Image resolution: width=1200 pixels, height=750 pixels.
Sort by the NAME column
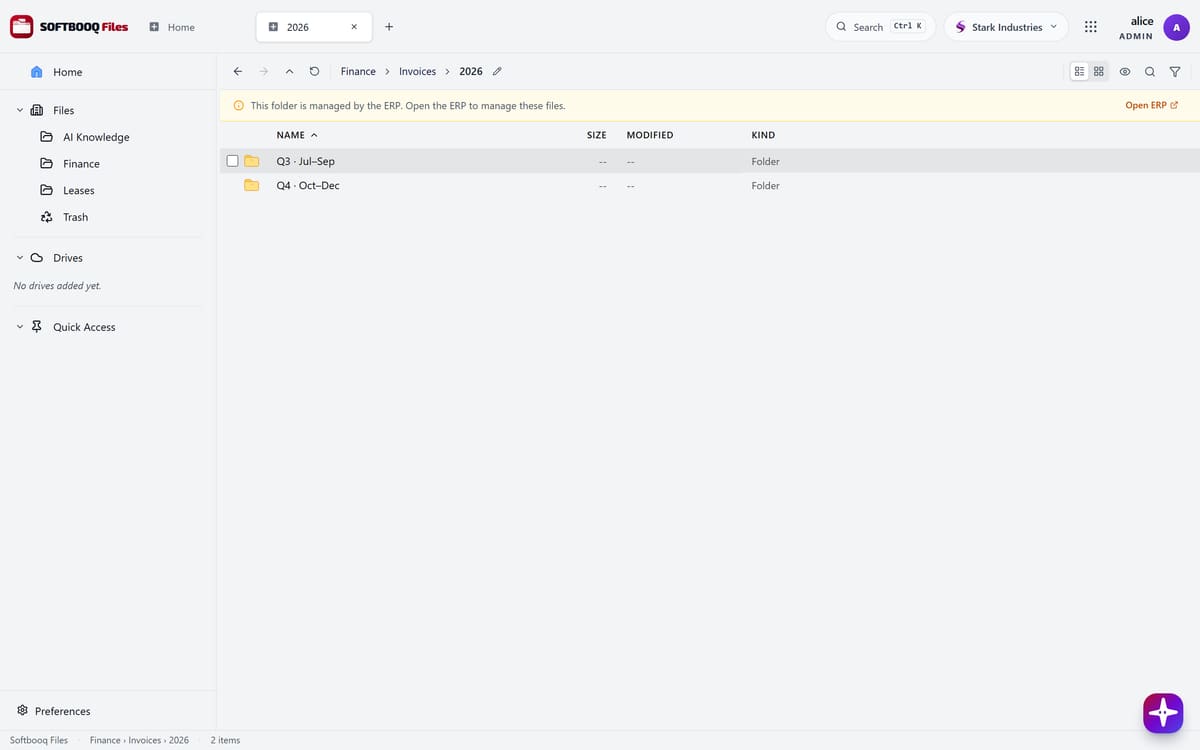[297, 135]
